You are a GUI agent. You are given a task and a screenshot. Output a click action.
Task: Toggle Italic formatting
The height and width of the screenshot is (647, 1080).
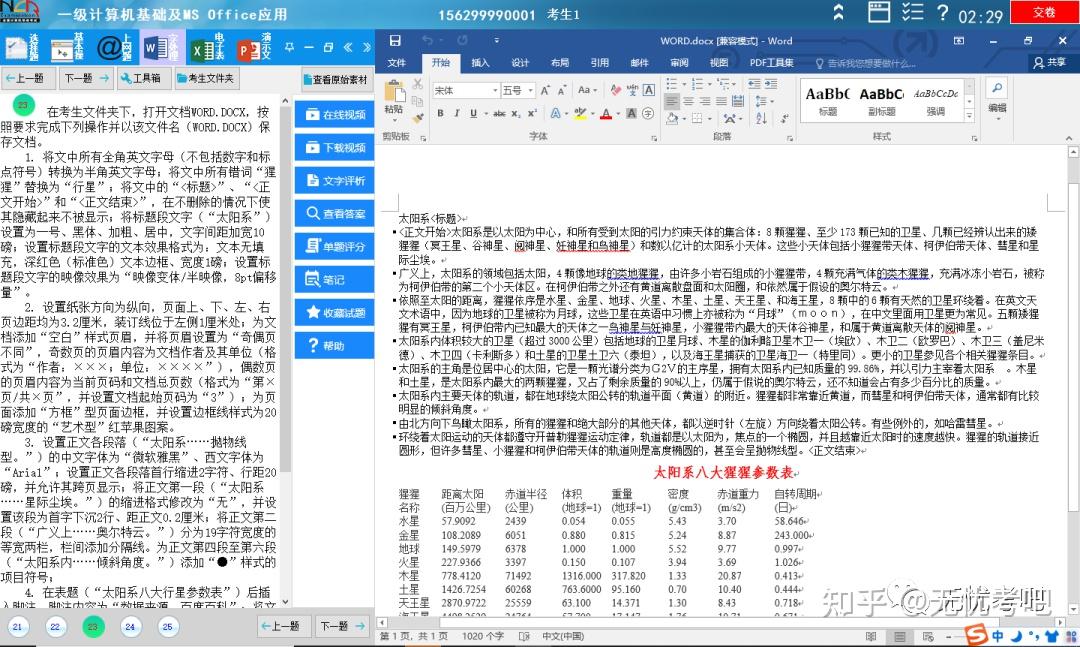[456, 114]
